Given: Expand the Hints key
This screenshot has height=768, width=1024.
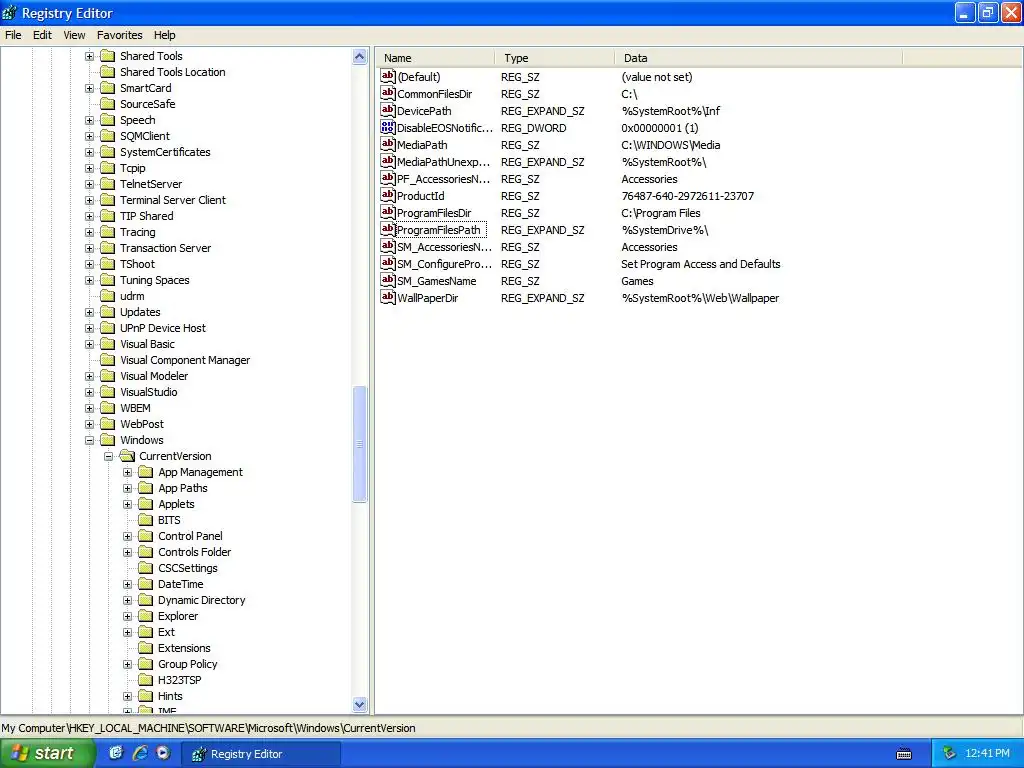Looking at the screenshot, I should point(127,696).
